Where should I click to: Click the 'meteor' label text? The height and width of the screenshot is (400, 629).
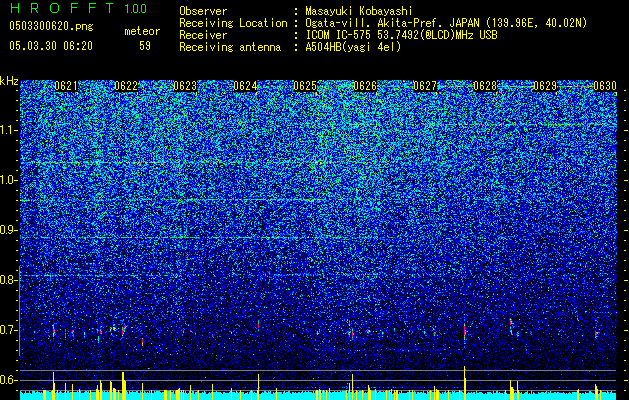tap(142, 31)
